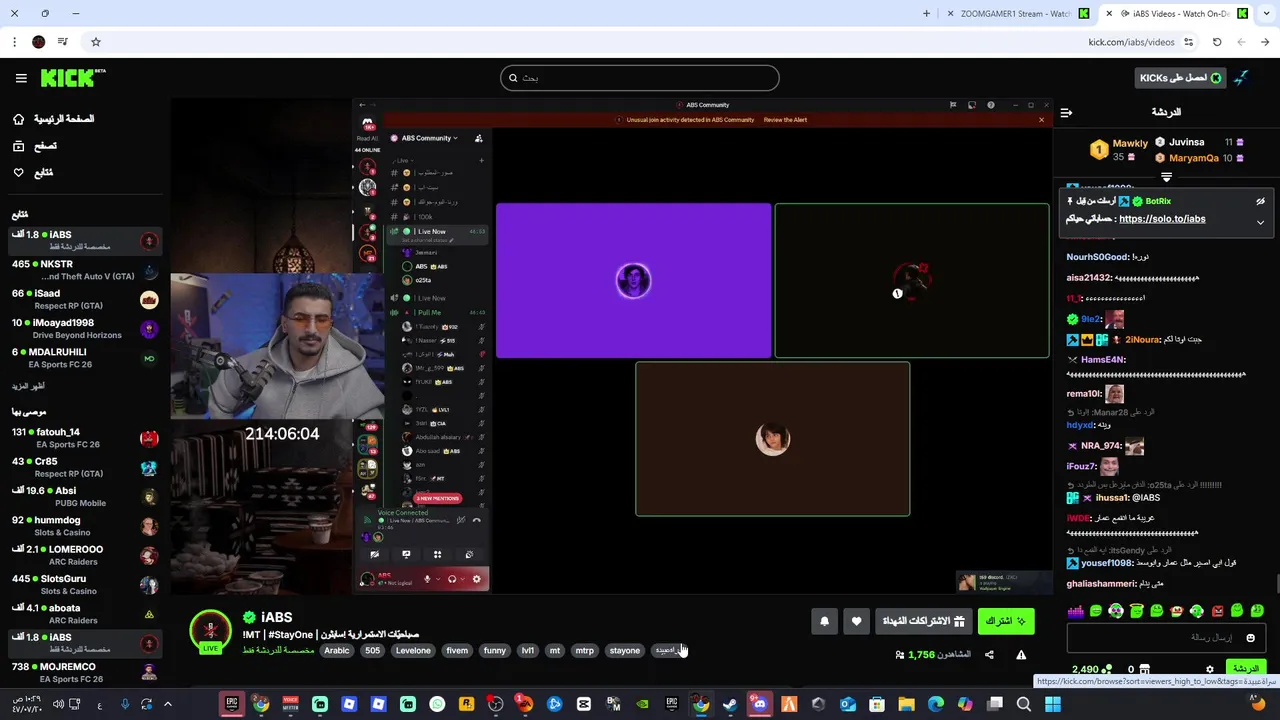1280x720 pixels.
Task: Select the funny tag
Action: (x=495, y=651)
